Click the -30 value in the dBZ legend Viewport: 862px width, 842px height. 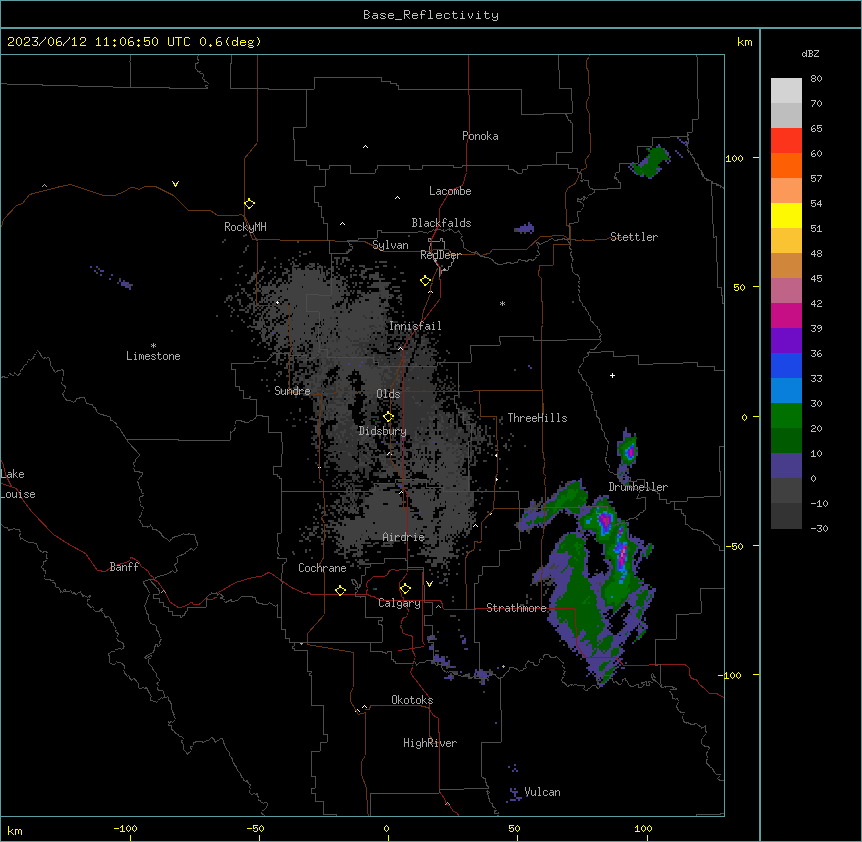pyautogui.click(x=819, y=528)
